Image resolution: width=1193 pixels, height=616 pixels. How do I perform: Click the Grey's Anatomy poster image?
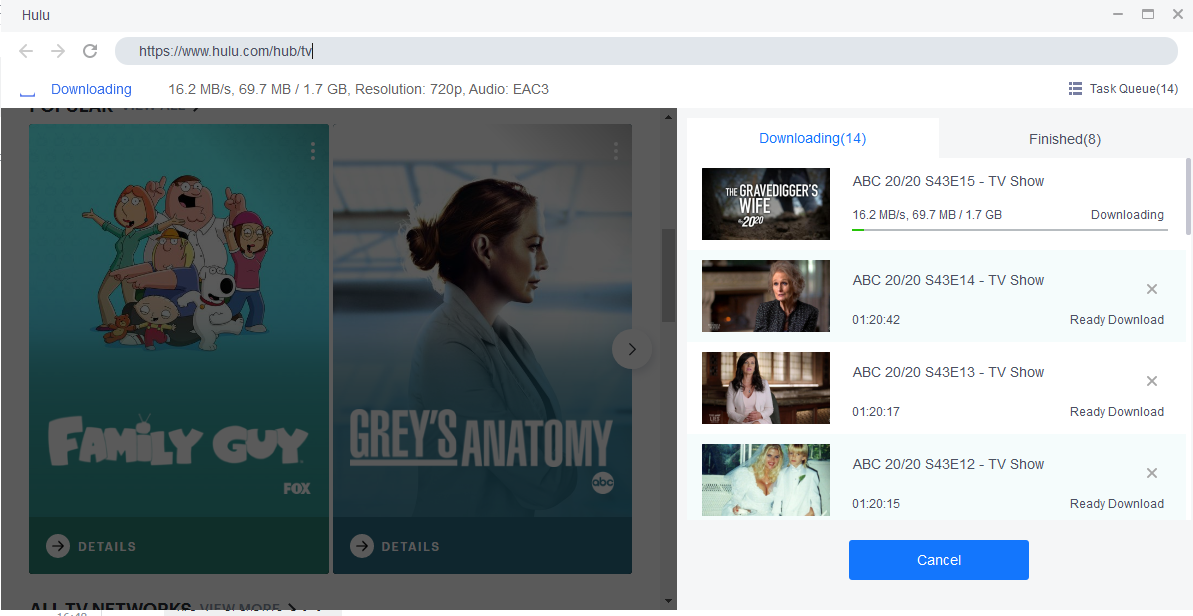click(482, 319)
